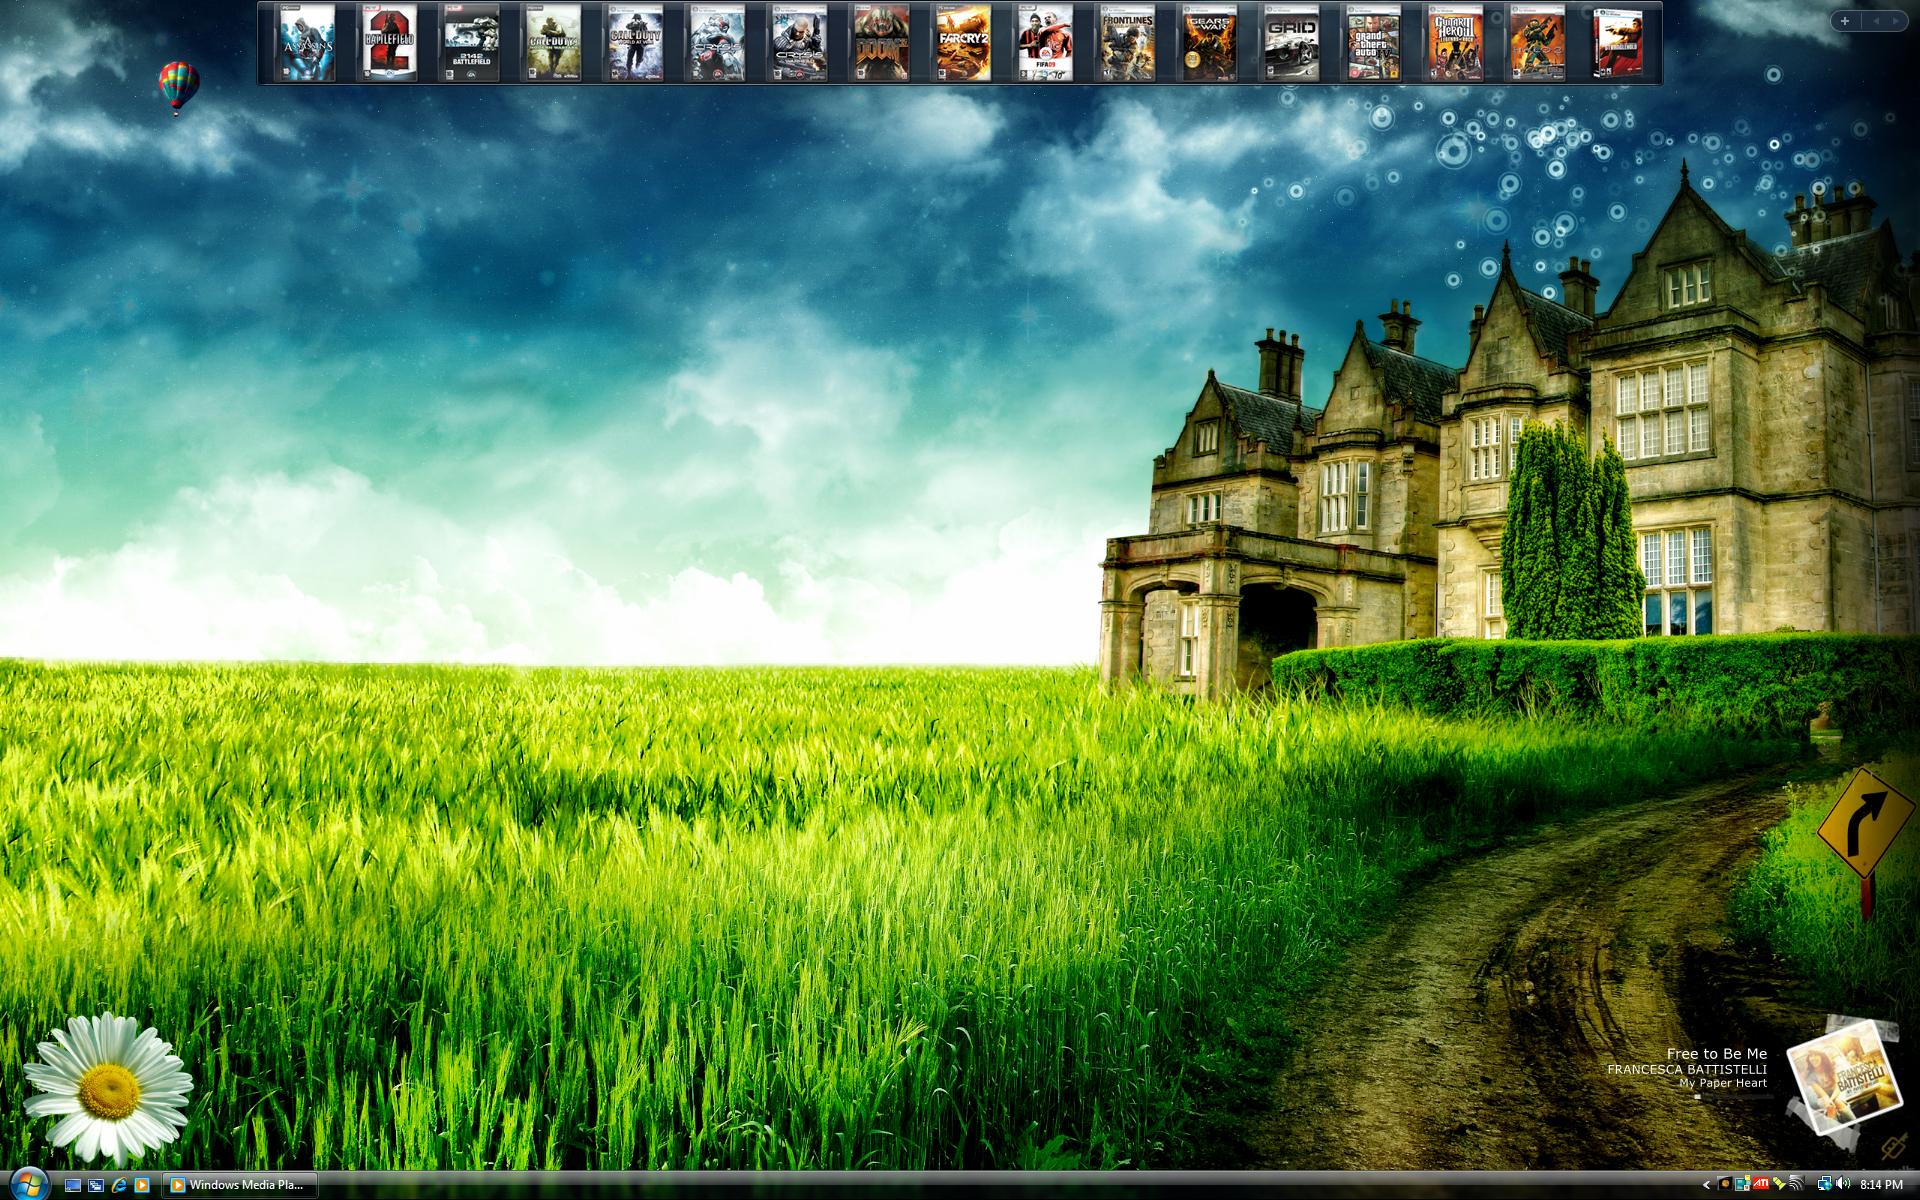Image resolution: width=1920 pixels, height=1200 pixels.
Task: Expand hidden system tray icons arrow
Action: pos(1706,1185)
